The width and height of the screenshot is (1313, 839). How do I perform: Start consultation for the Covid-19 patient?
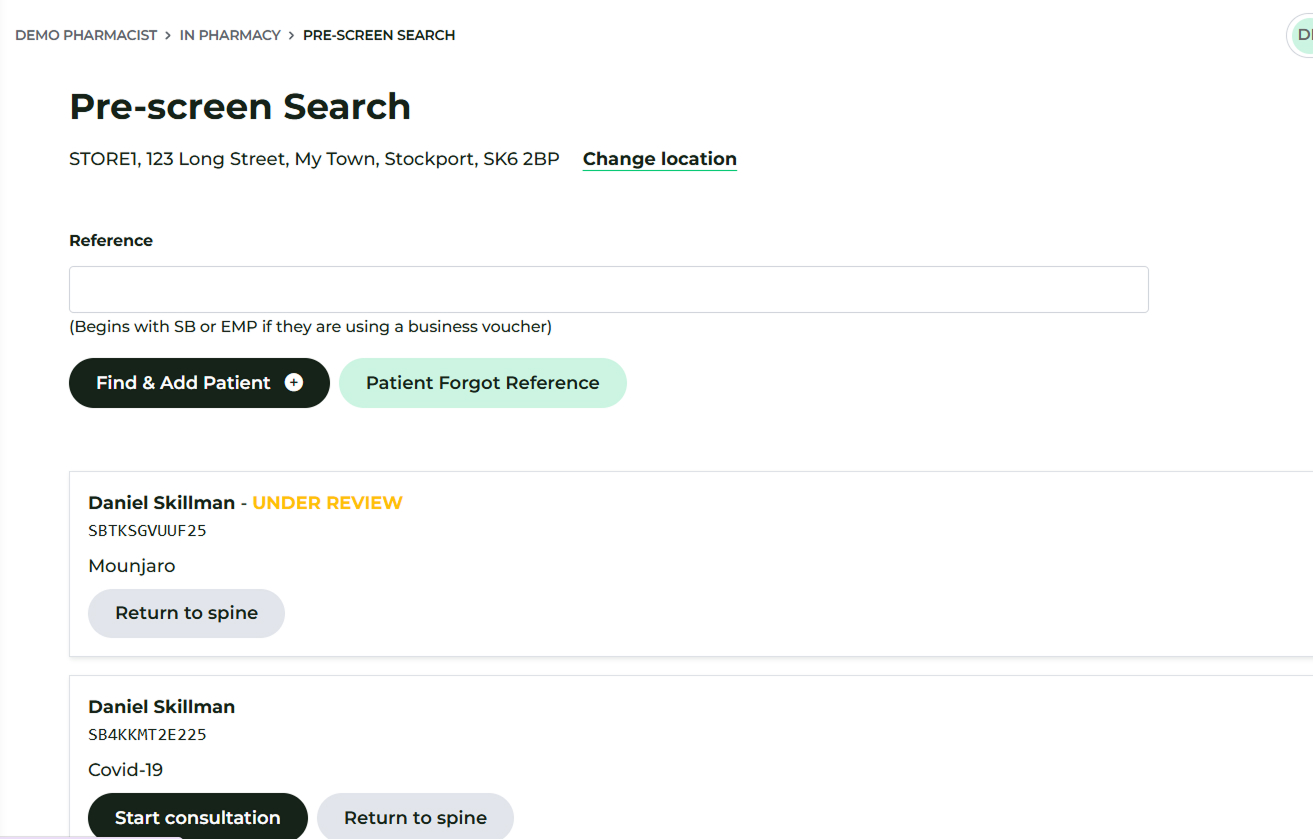(x=197, y=817)
